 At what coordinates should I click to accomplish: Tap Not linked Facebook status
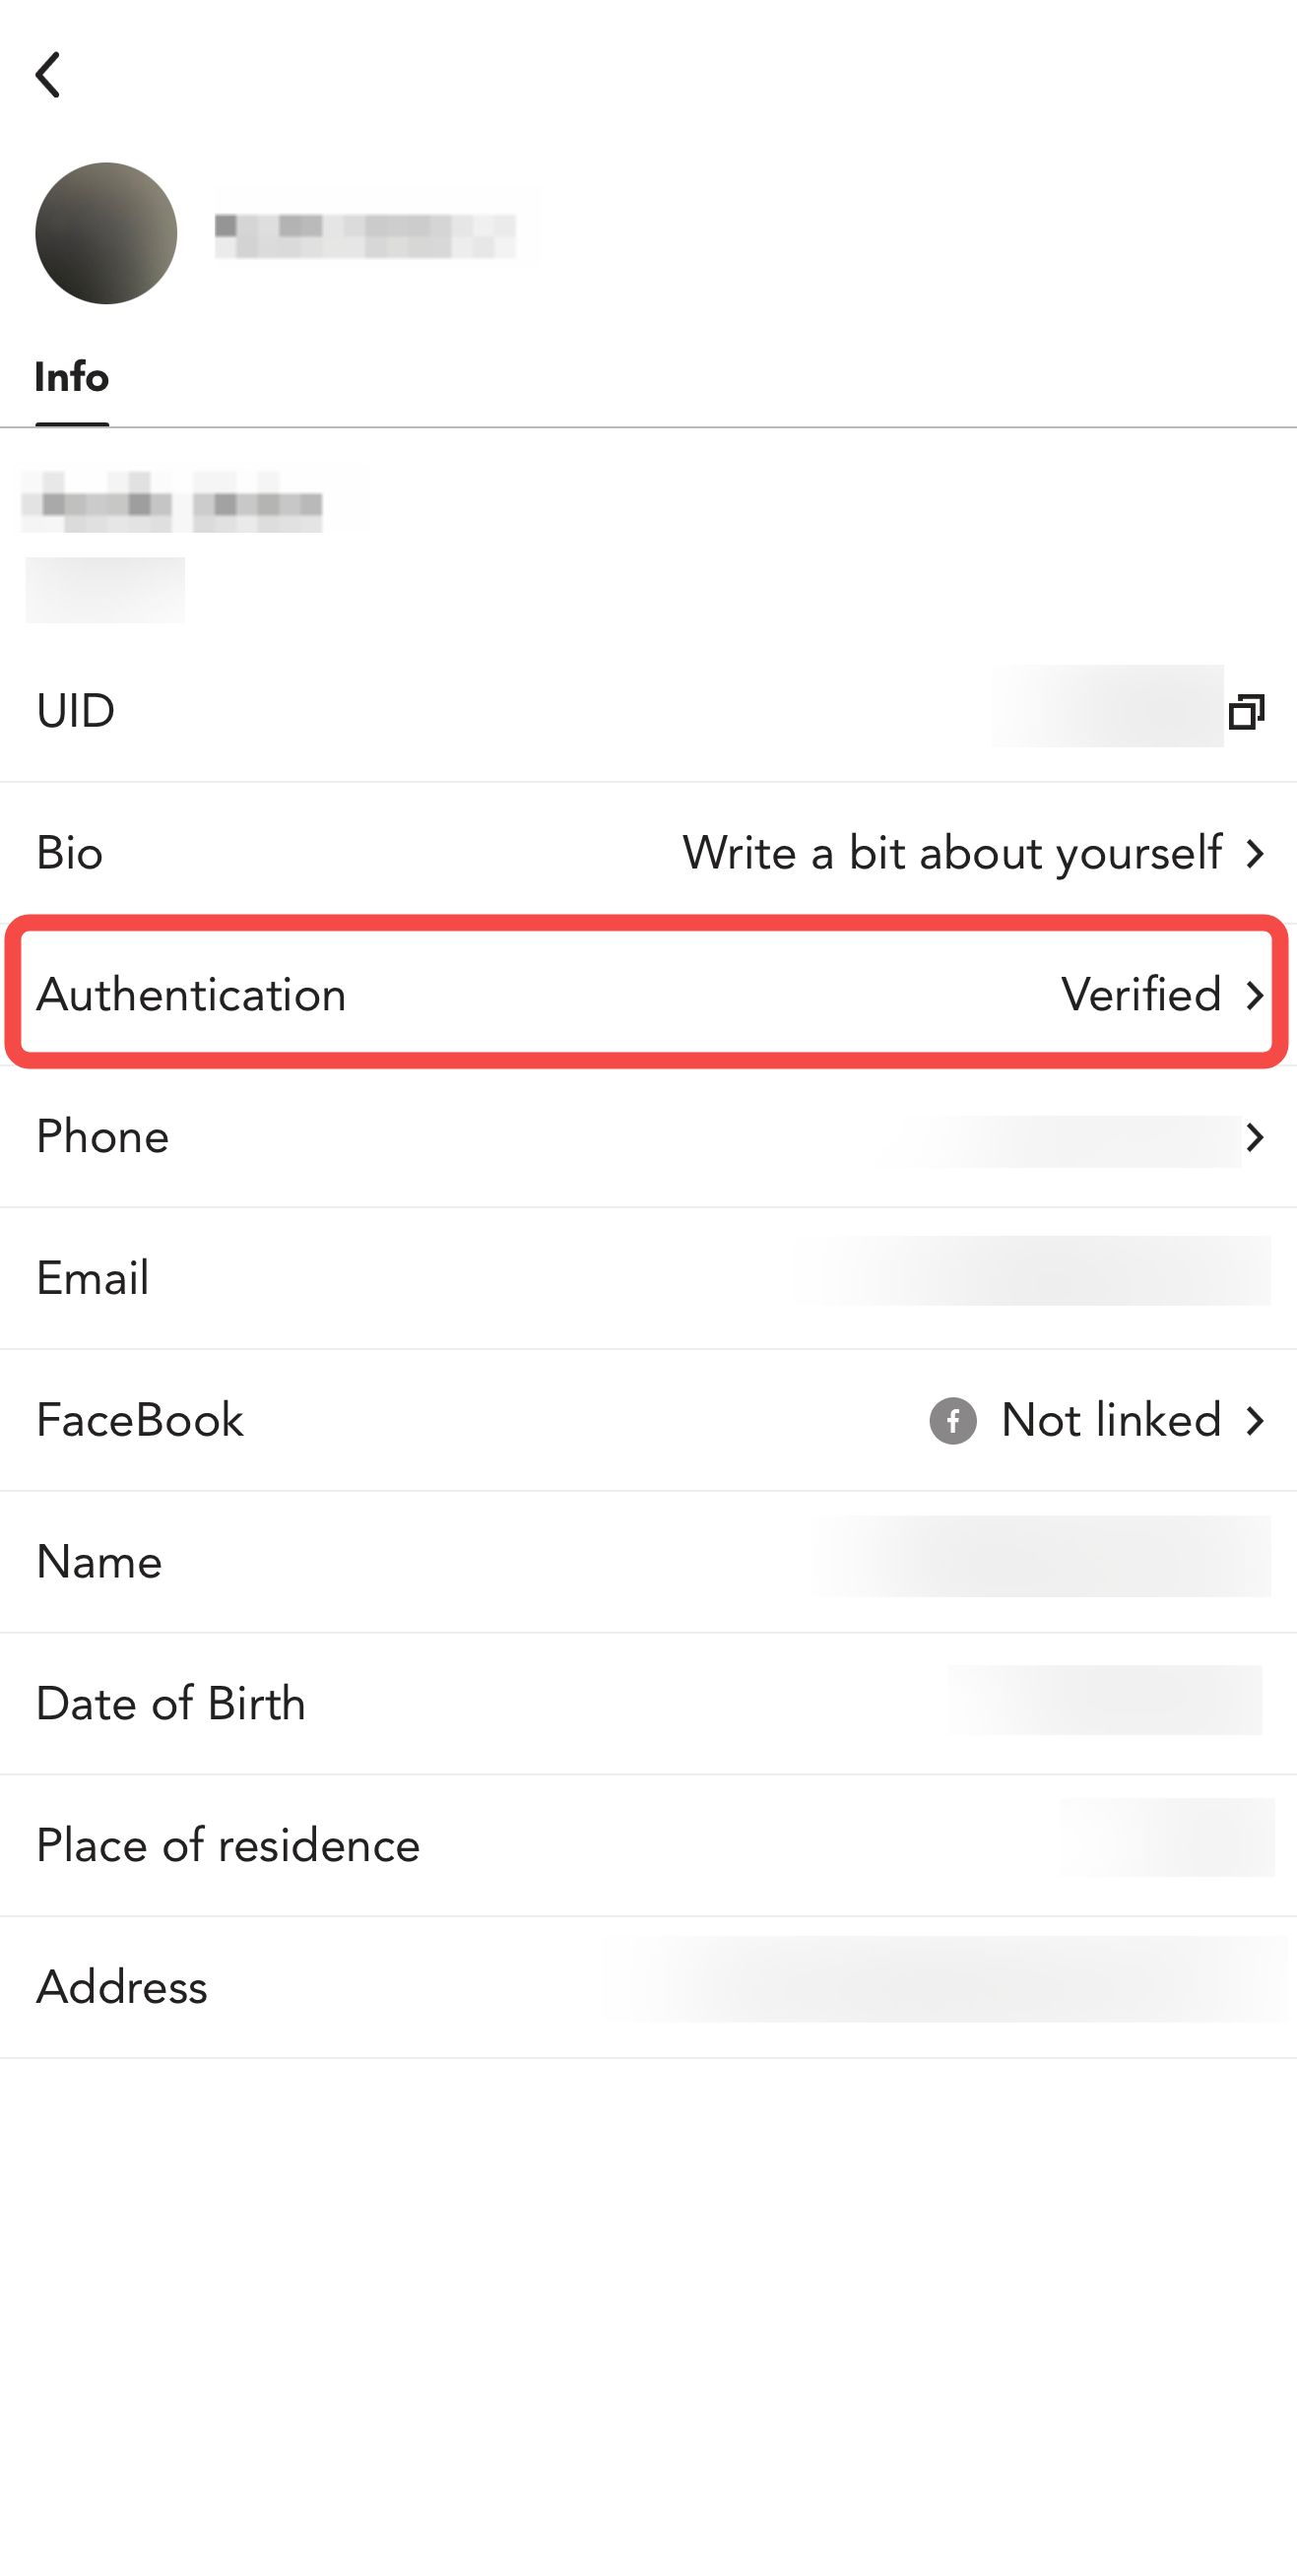(x=1110, y=1420)
